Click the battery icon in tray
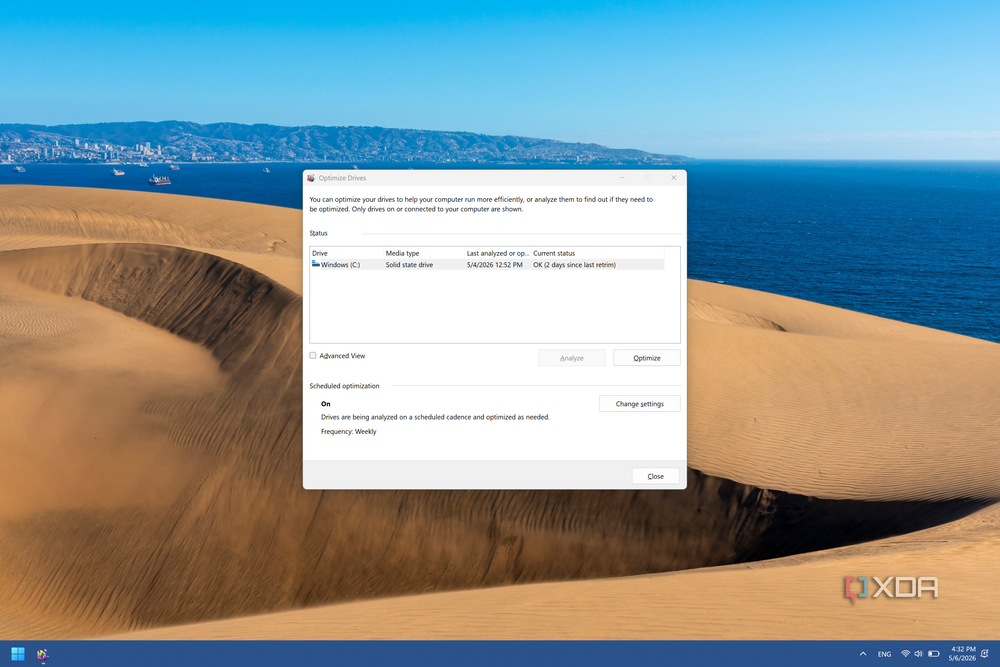Image resolution: width=1000 pixels, height=667 pixels. pyautogui.click(x=934, y=654)
